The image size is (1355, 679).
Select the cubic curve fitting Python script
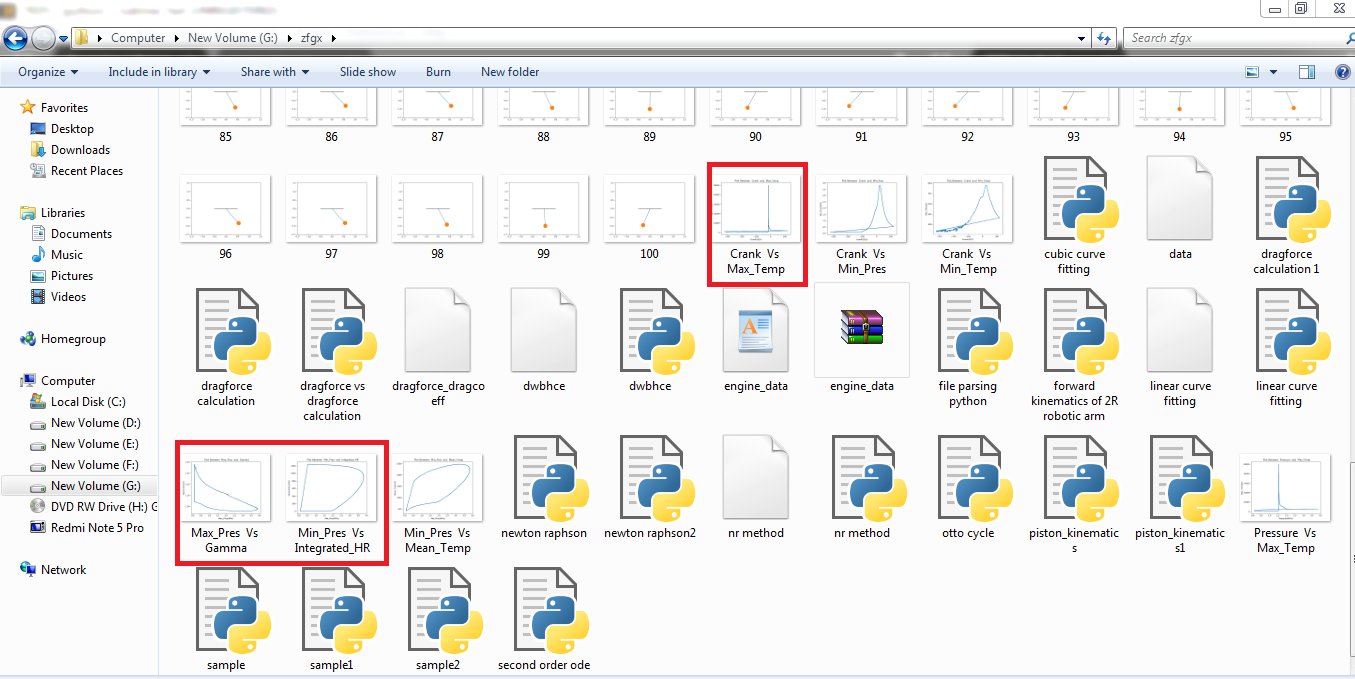tap(1073, 330)
